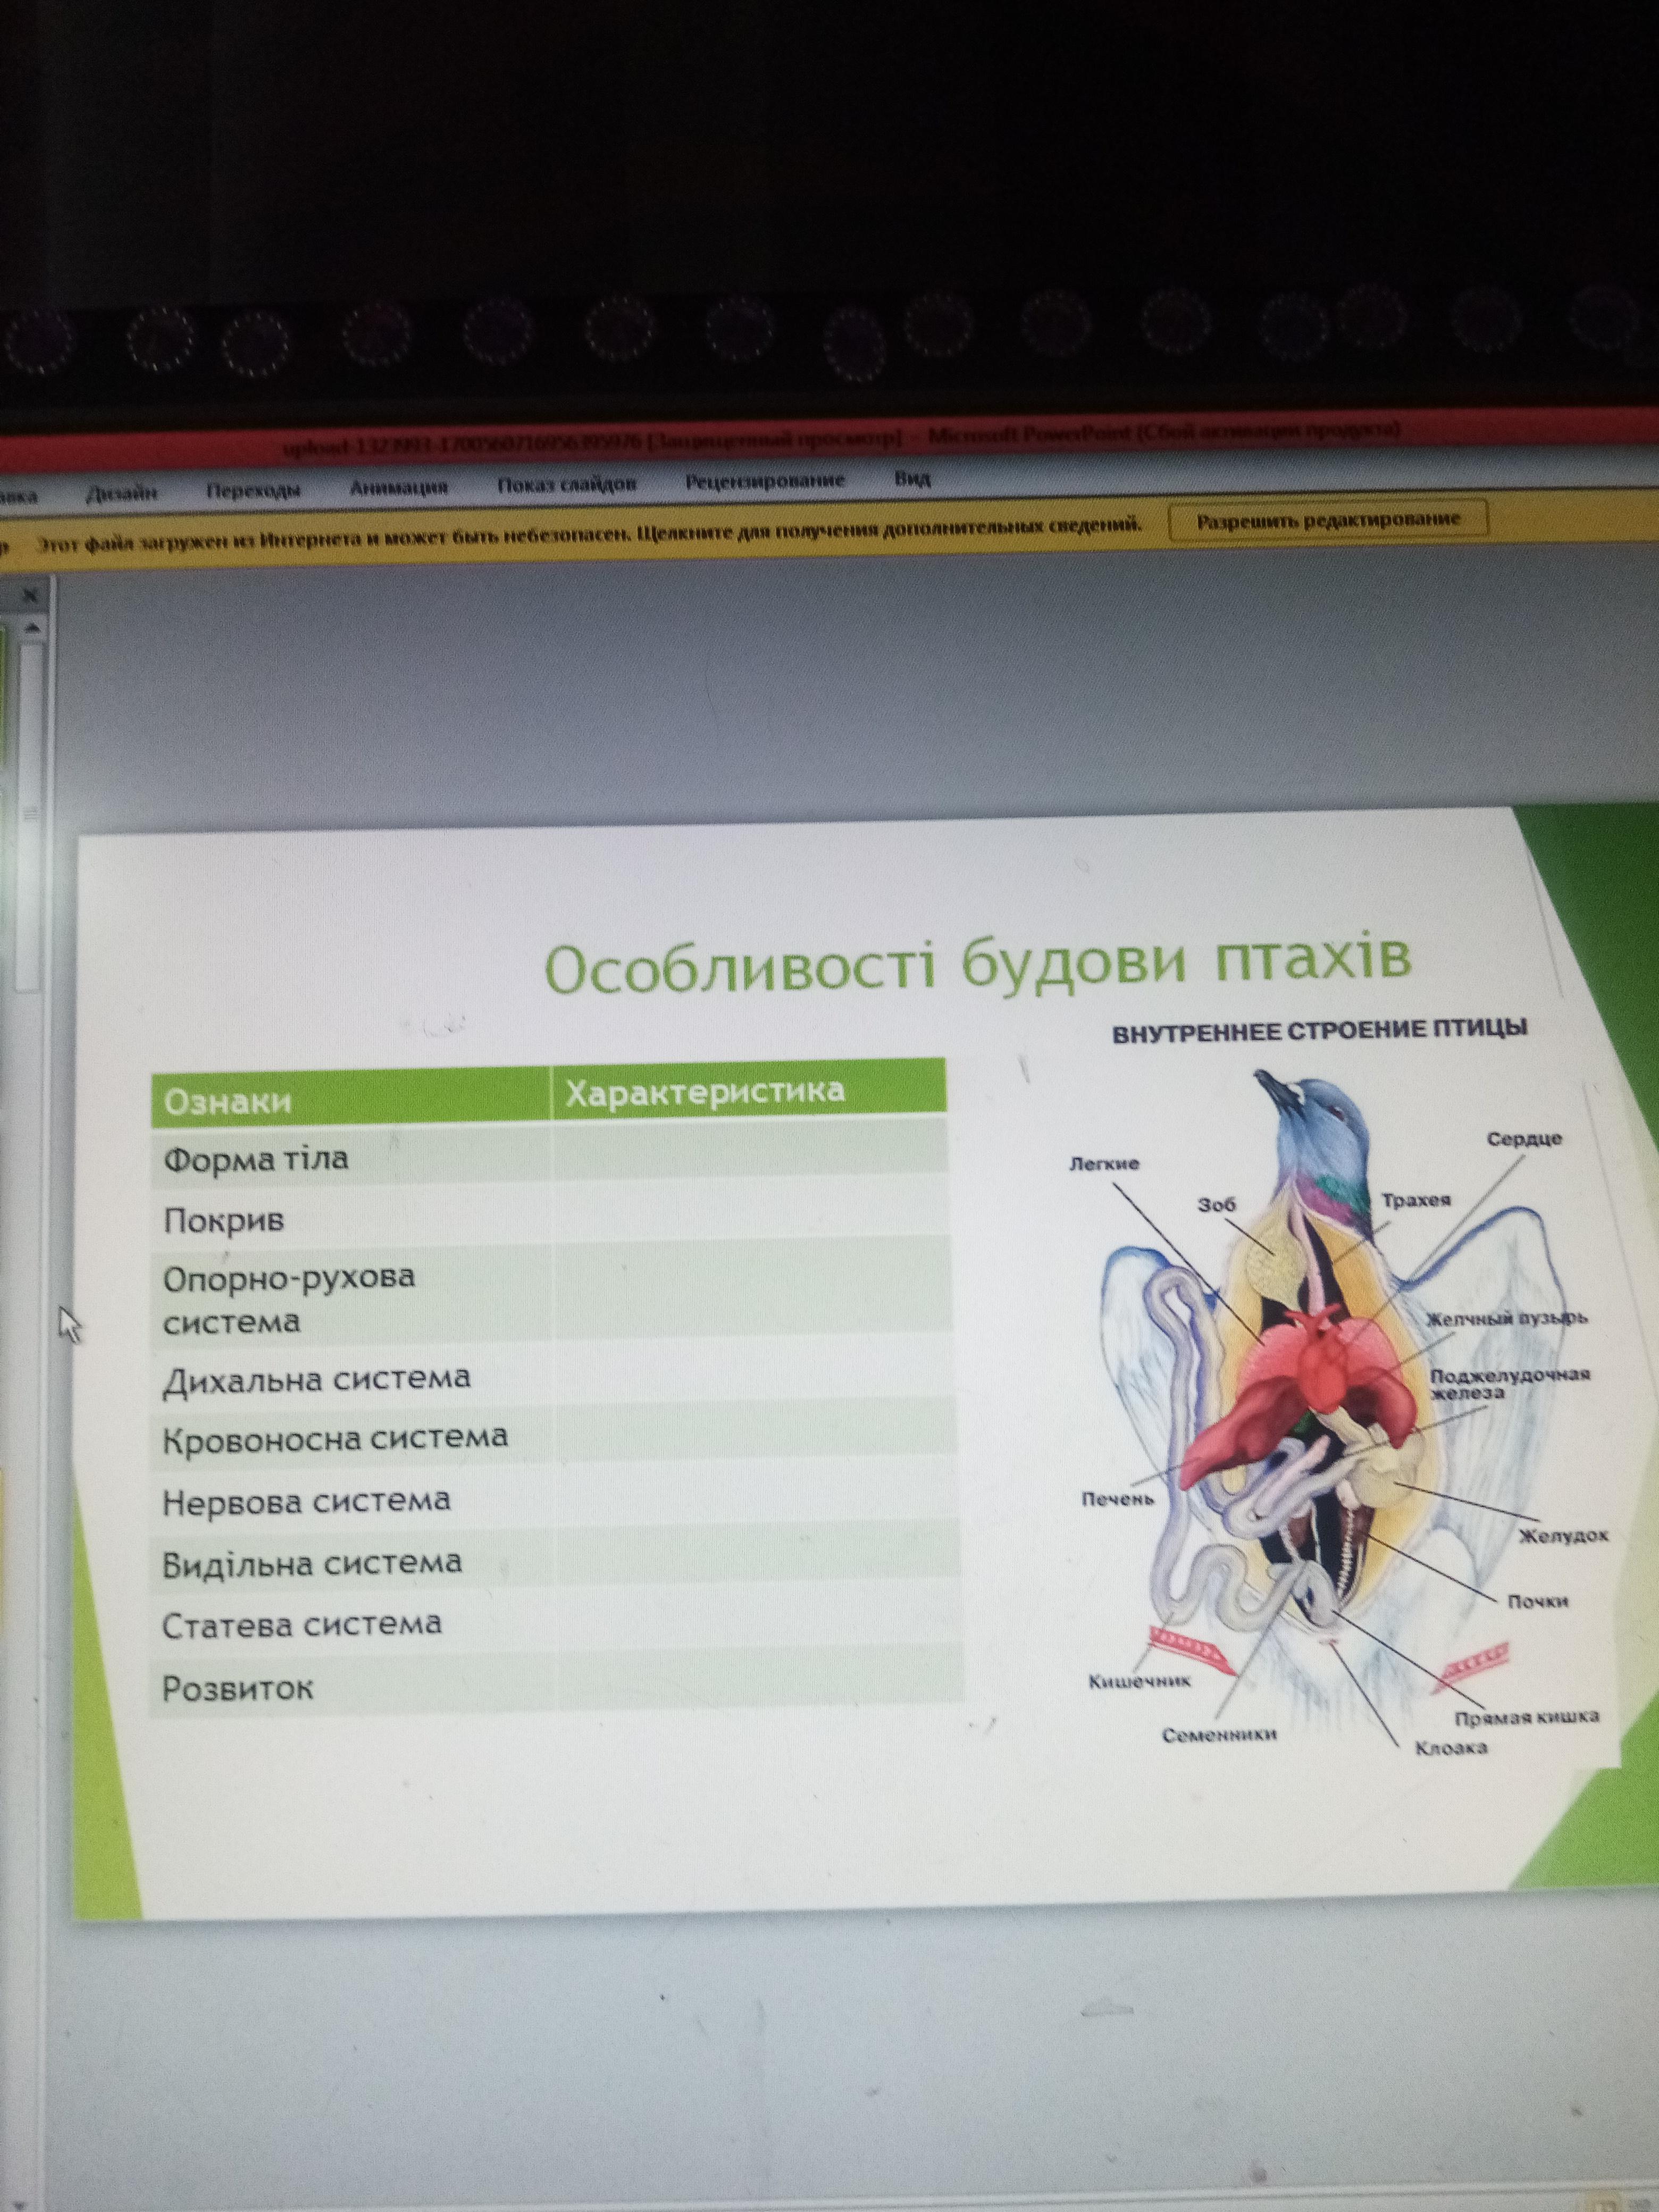This screenshot has width=1659, height=2212.
Task: Select the slide title Особливості будови птахів
Action: [x=978, y=965]
